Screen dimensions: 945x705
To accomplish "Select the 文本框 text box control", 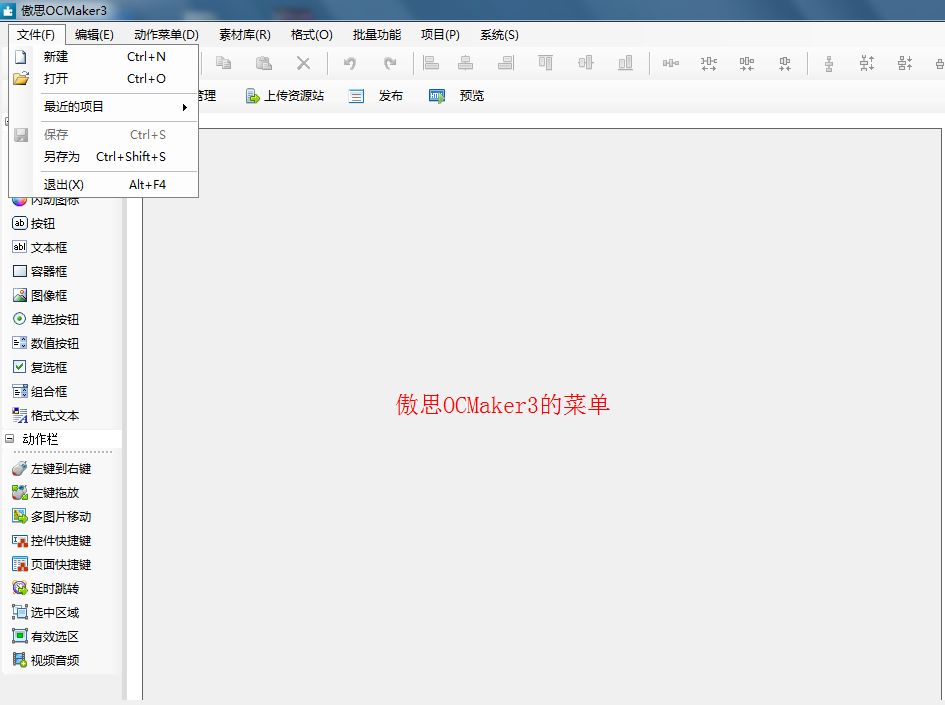I will click(40, 248).
